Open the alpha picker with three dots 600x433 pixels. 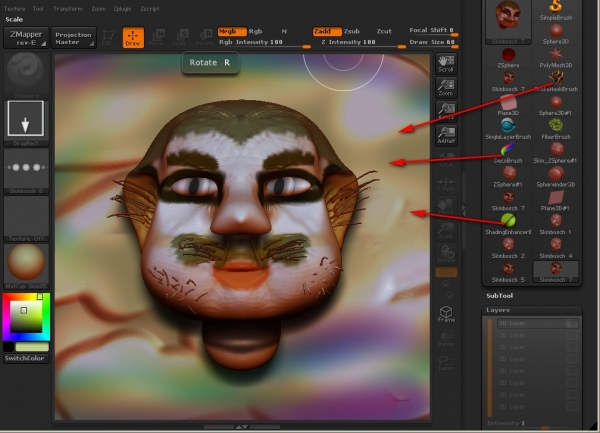coord(26,171)
